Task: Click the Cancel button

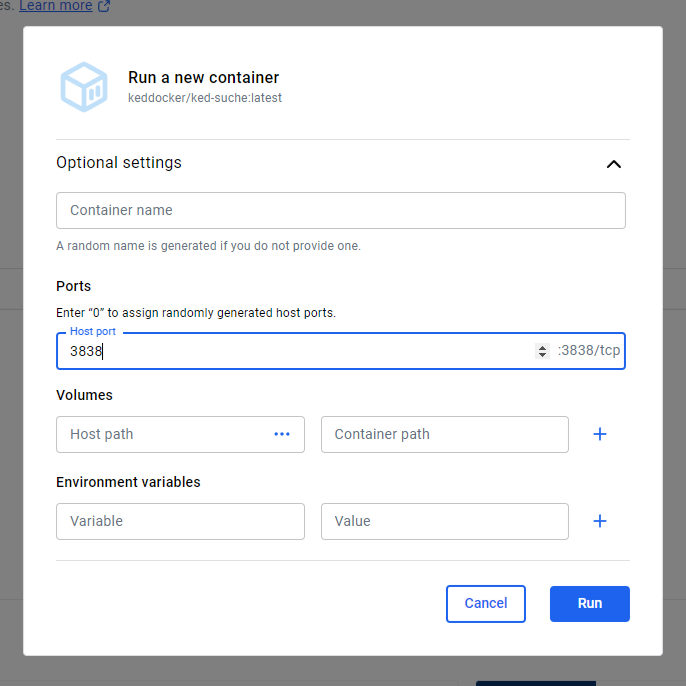Action: (x=486, y=603)
